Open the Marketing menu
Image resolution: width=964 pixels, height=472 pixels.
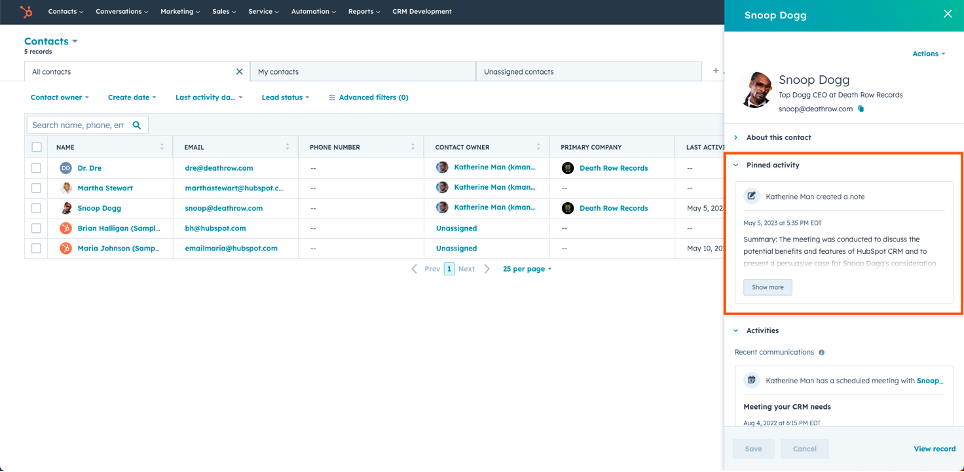181,12
